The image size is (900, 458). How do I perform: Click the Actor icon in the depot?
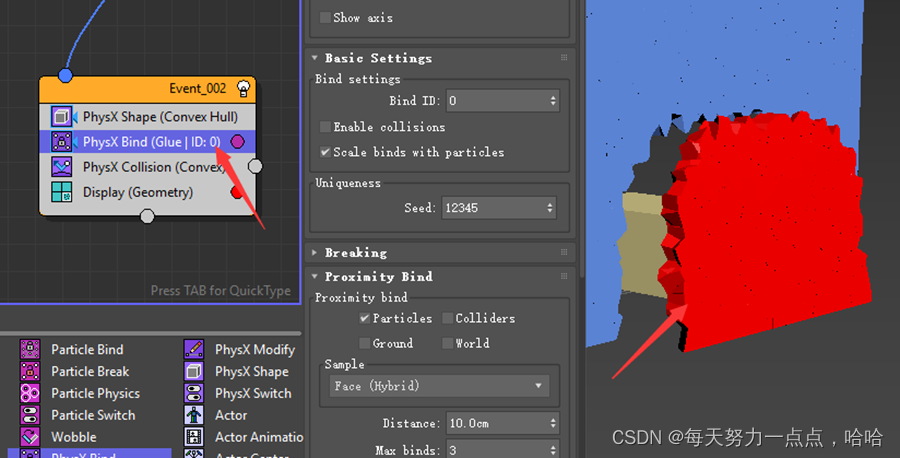pos(194,415)
